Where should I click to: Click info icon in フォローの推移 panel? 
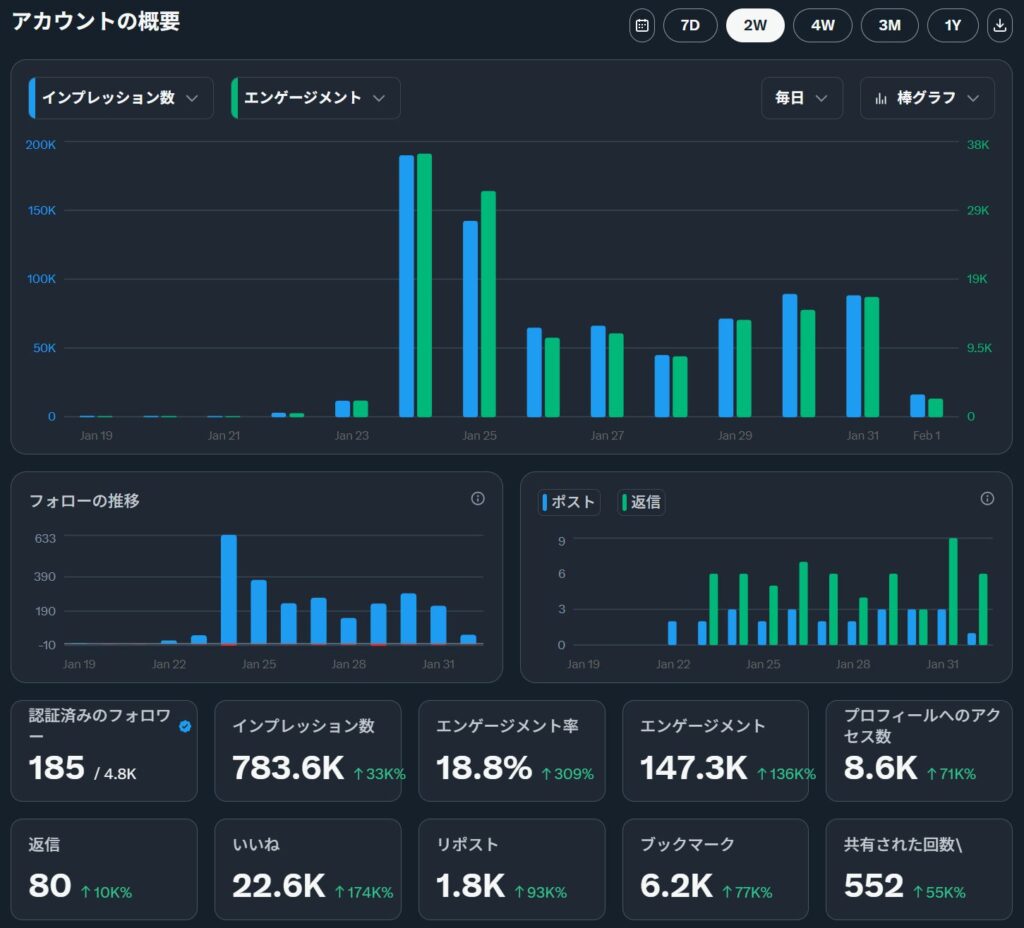[478, 498]
